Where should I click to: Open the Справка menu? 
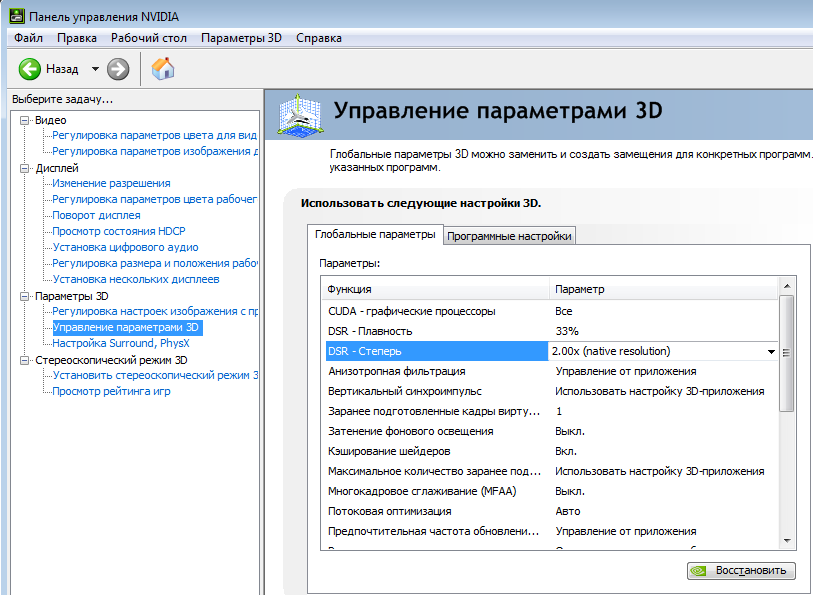(x=319, y=38)
